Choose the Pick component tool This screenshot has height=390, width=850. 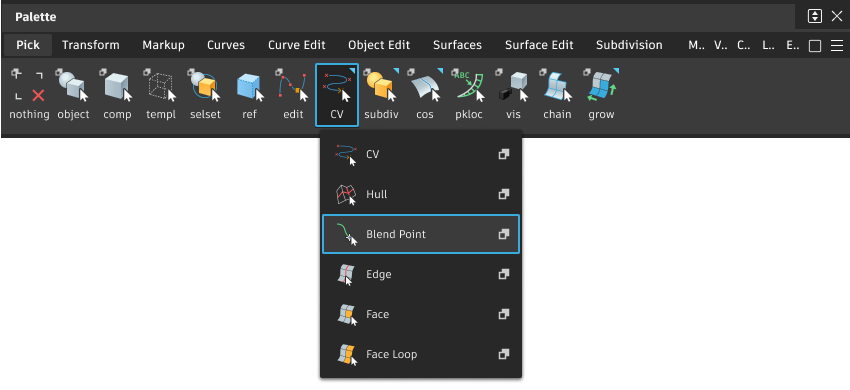(117, 93)
